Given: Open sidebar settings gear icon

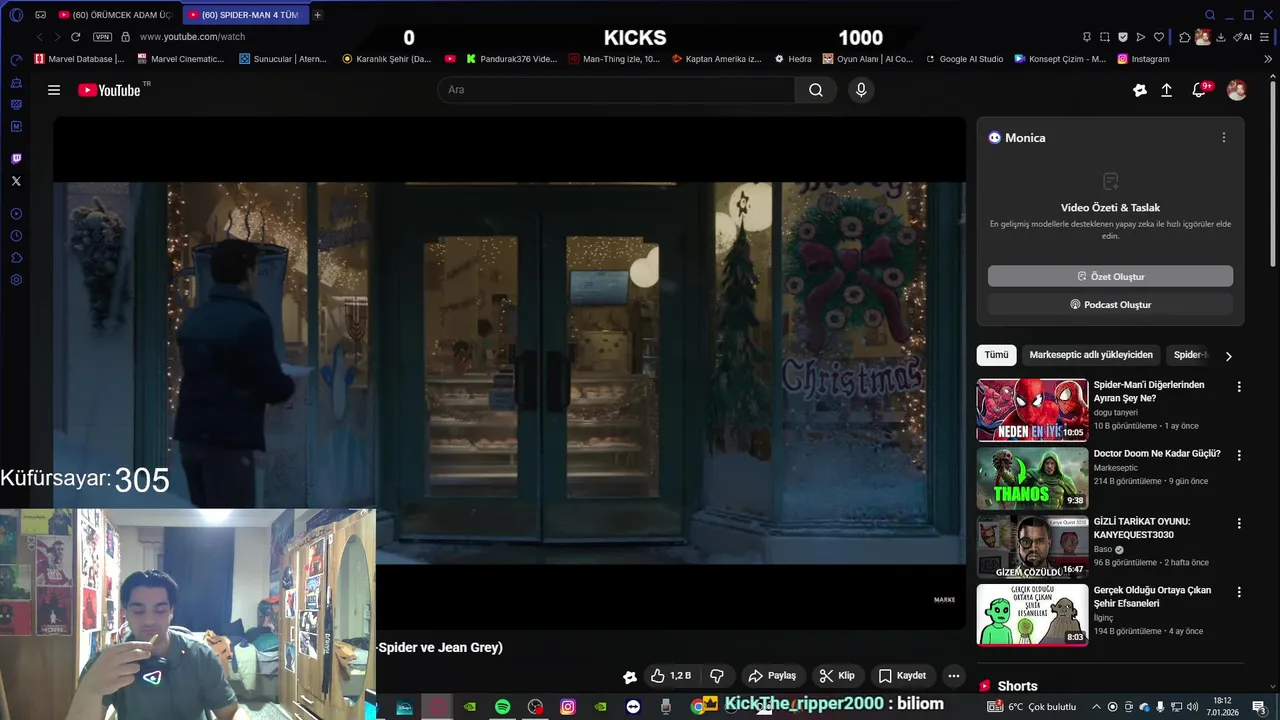Looking at the screenshot, I should click(x=16, y=280).
